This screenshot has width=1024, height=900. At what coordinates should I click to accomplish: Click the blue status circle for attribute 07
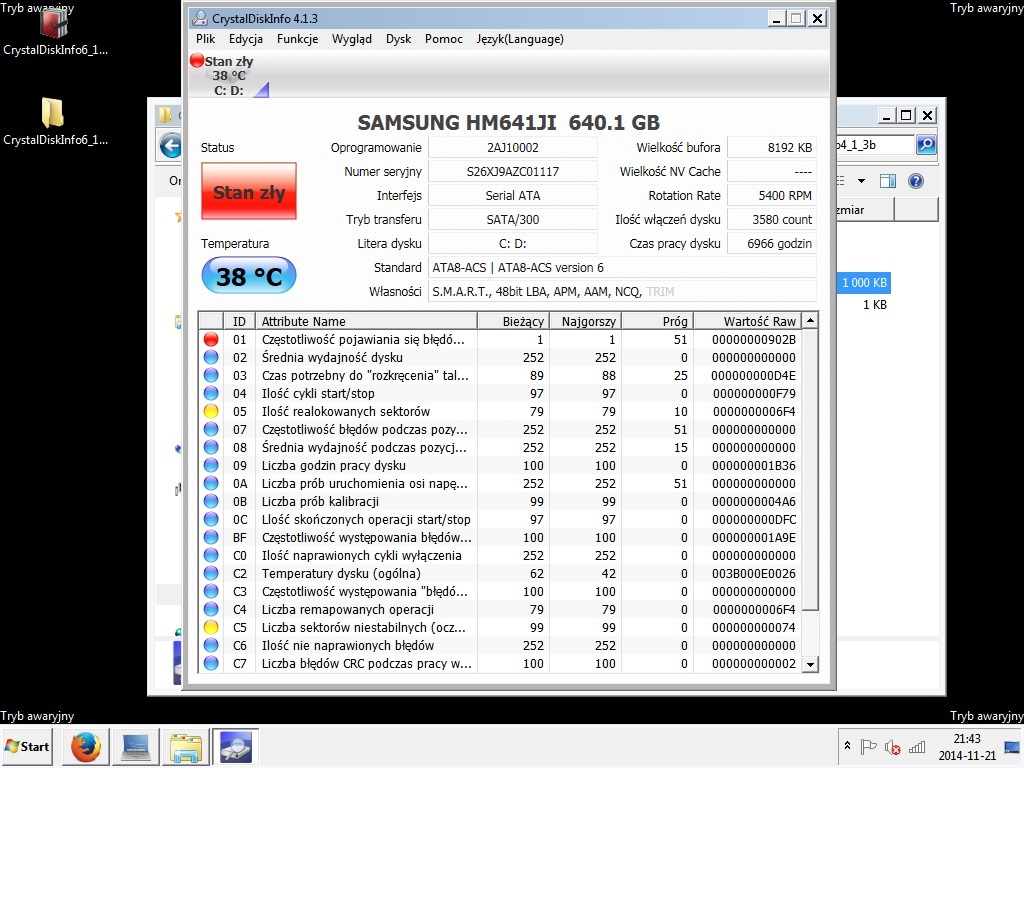(210, 429)
